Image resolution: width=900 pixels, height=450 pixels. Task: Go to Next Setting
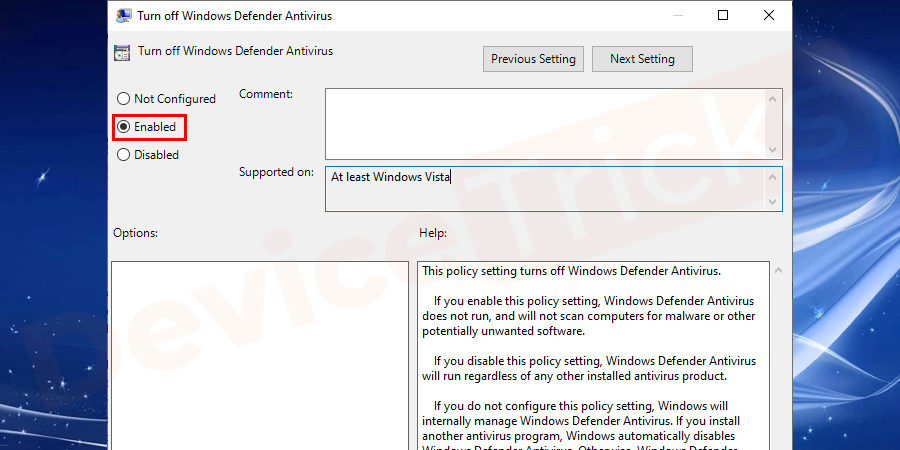(x=642, y=59)
